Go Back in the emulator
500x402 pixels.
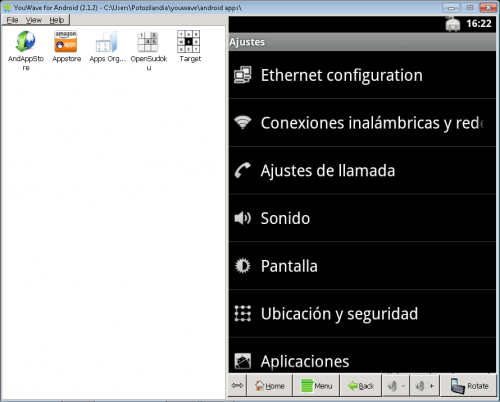click(x=361, y=386)
